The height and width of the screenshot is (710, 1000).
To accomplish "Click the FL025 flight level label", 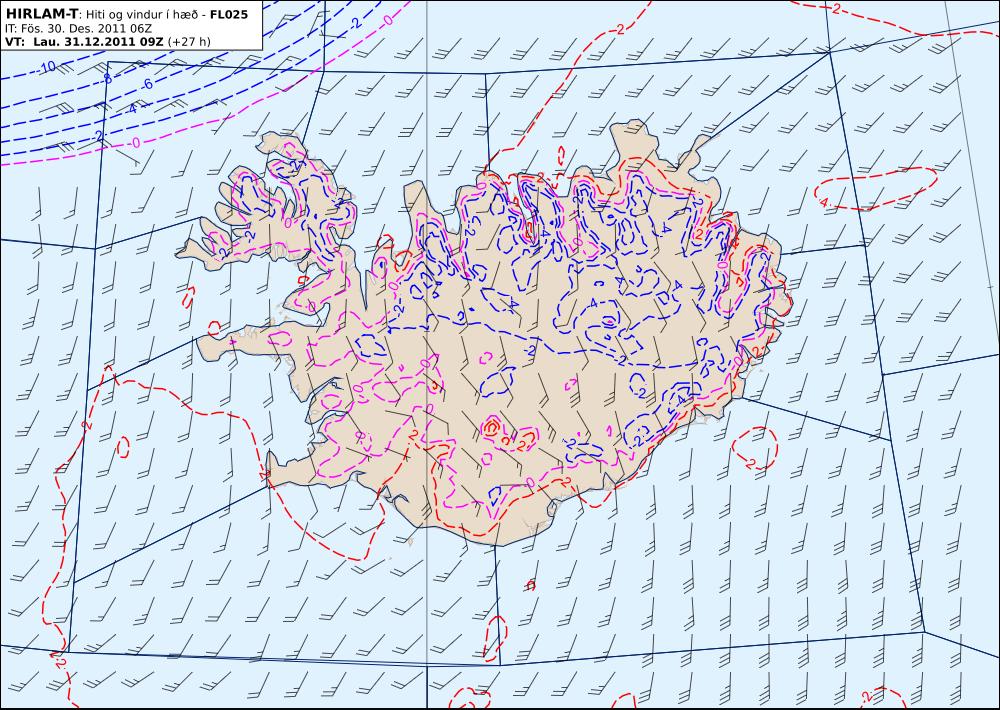I will point(228,14).
